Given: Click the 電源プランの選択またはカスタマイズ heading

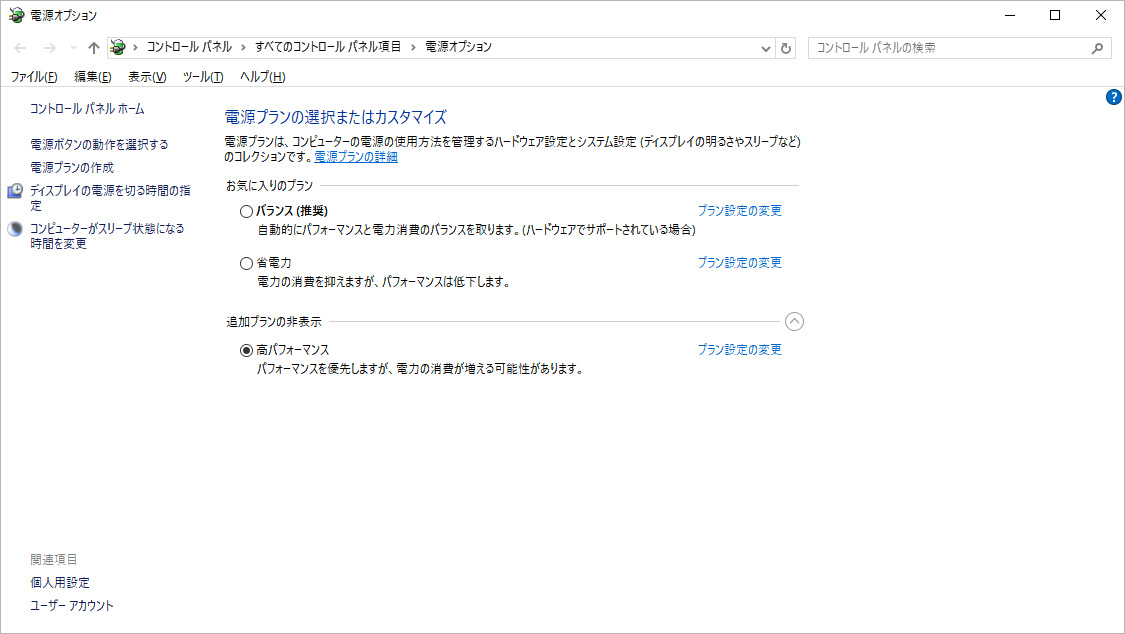Looking at the screenshot, I should pos(336,117).
